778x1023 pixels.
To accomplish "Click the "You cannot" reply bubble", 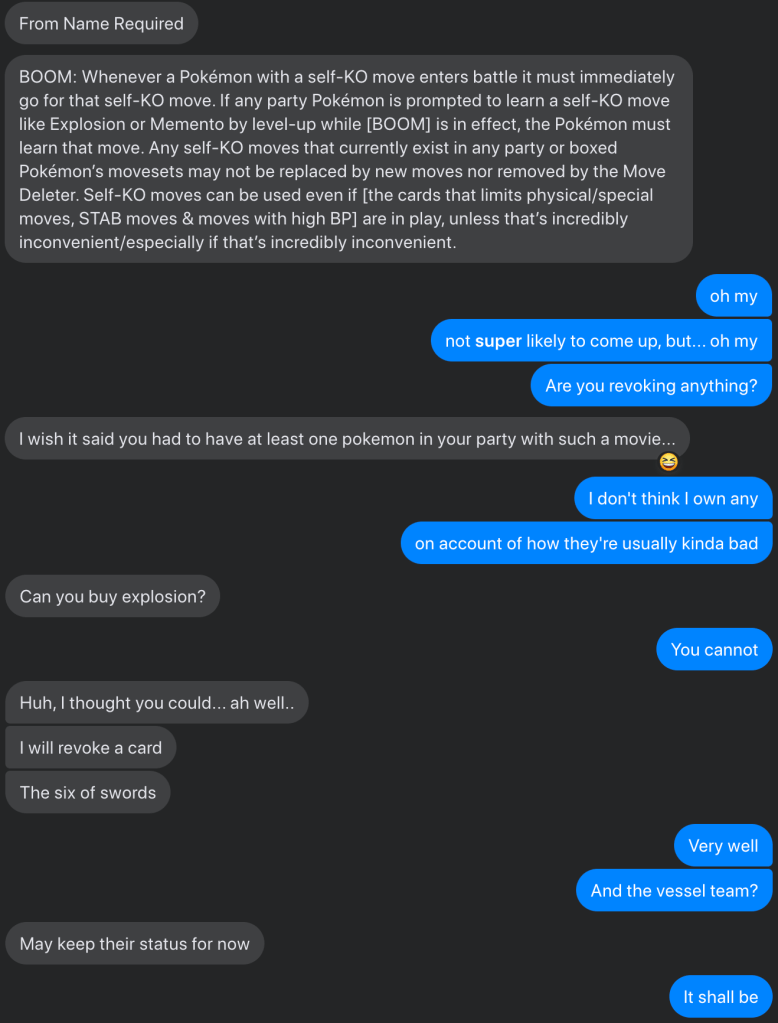I will (714, 650).
